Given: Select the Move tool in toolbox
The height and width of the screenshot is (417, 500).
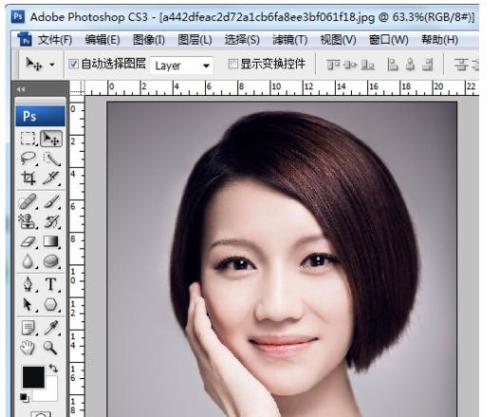Looking at the screenshot, I should click(x=51, y=138).
